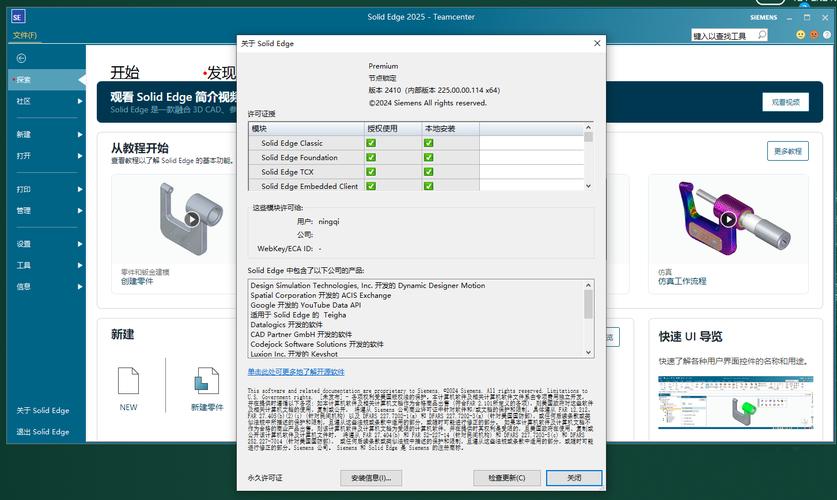Click down arrow of modules list scrollbar
This screenshot has width=837, height=500.
[588, 186]
